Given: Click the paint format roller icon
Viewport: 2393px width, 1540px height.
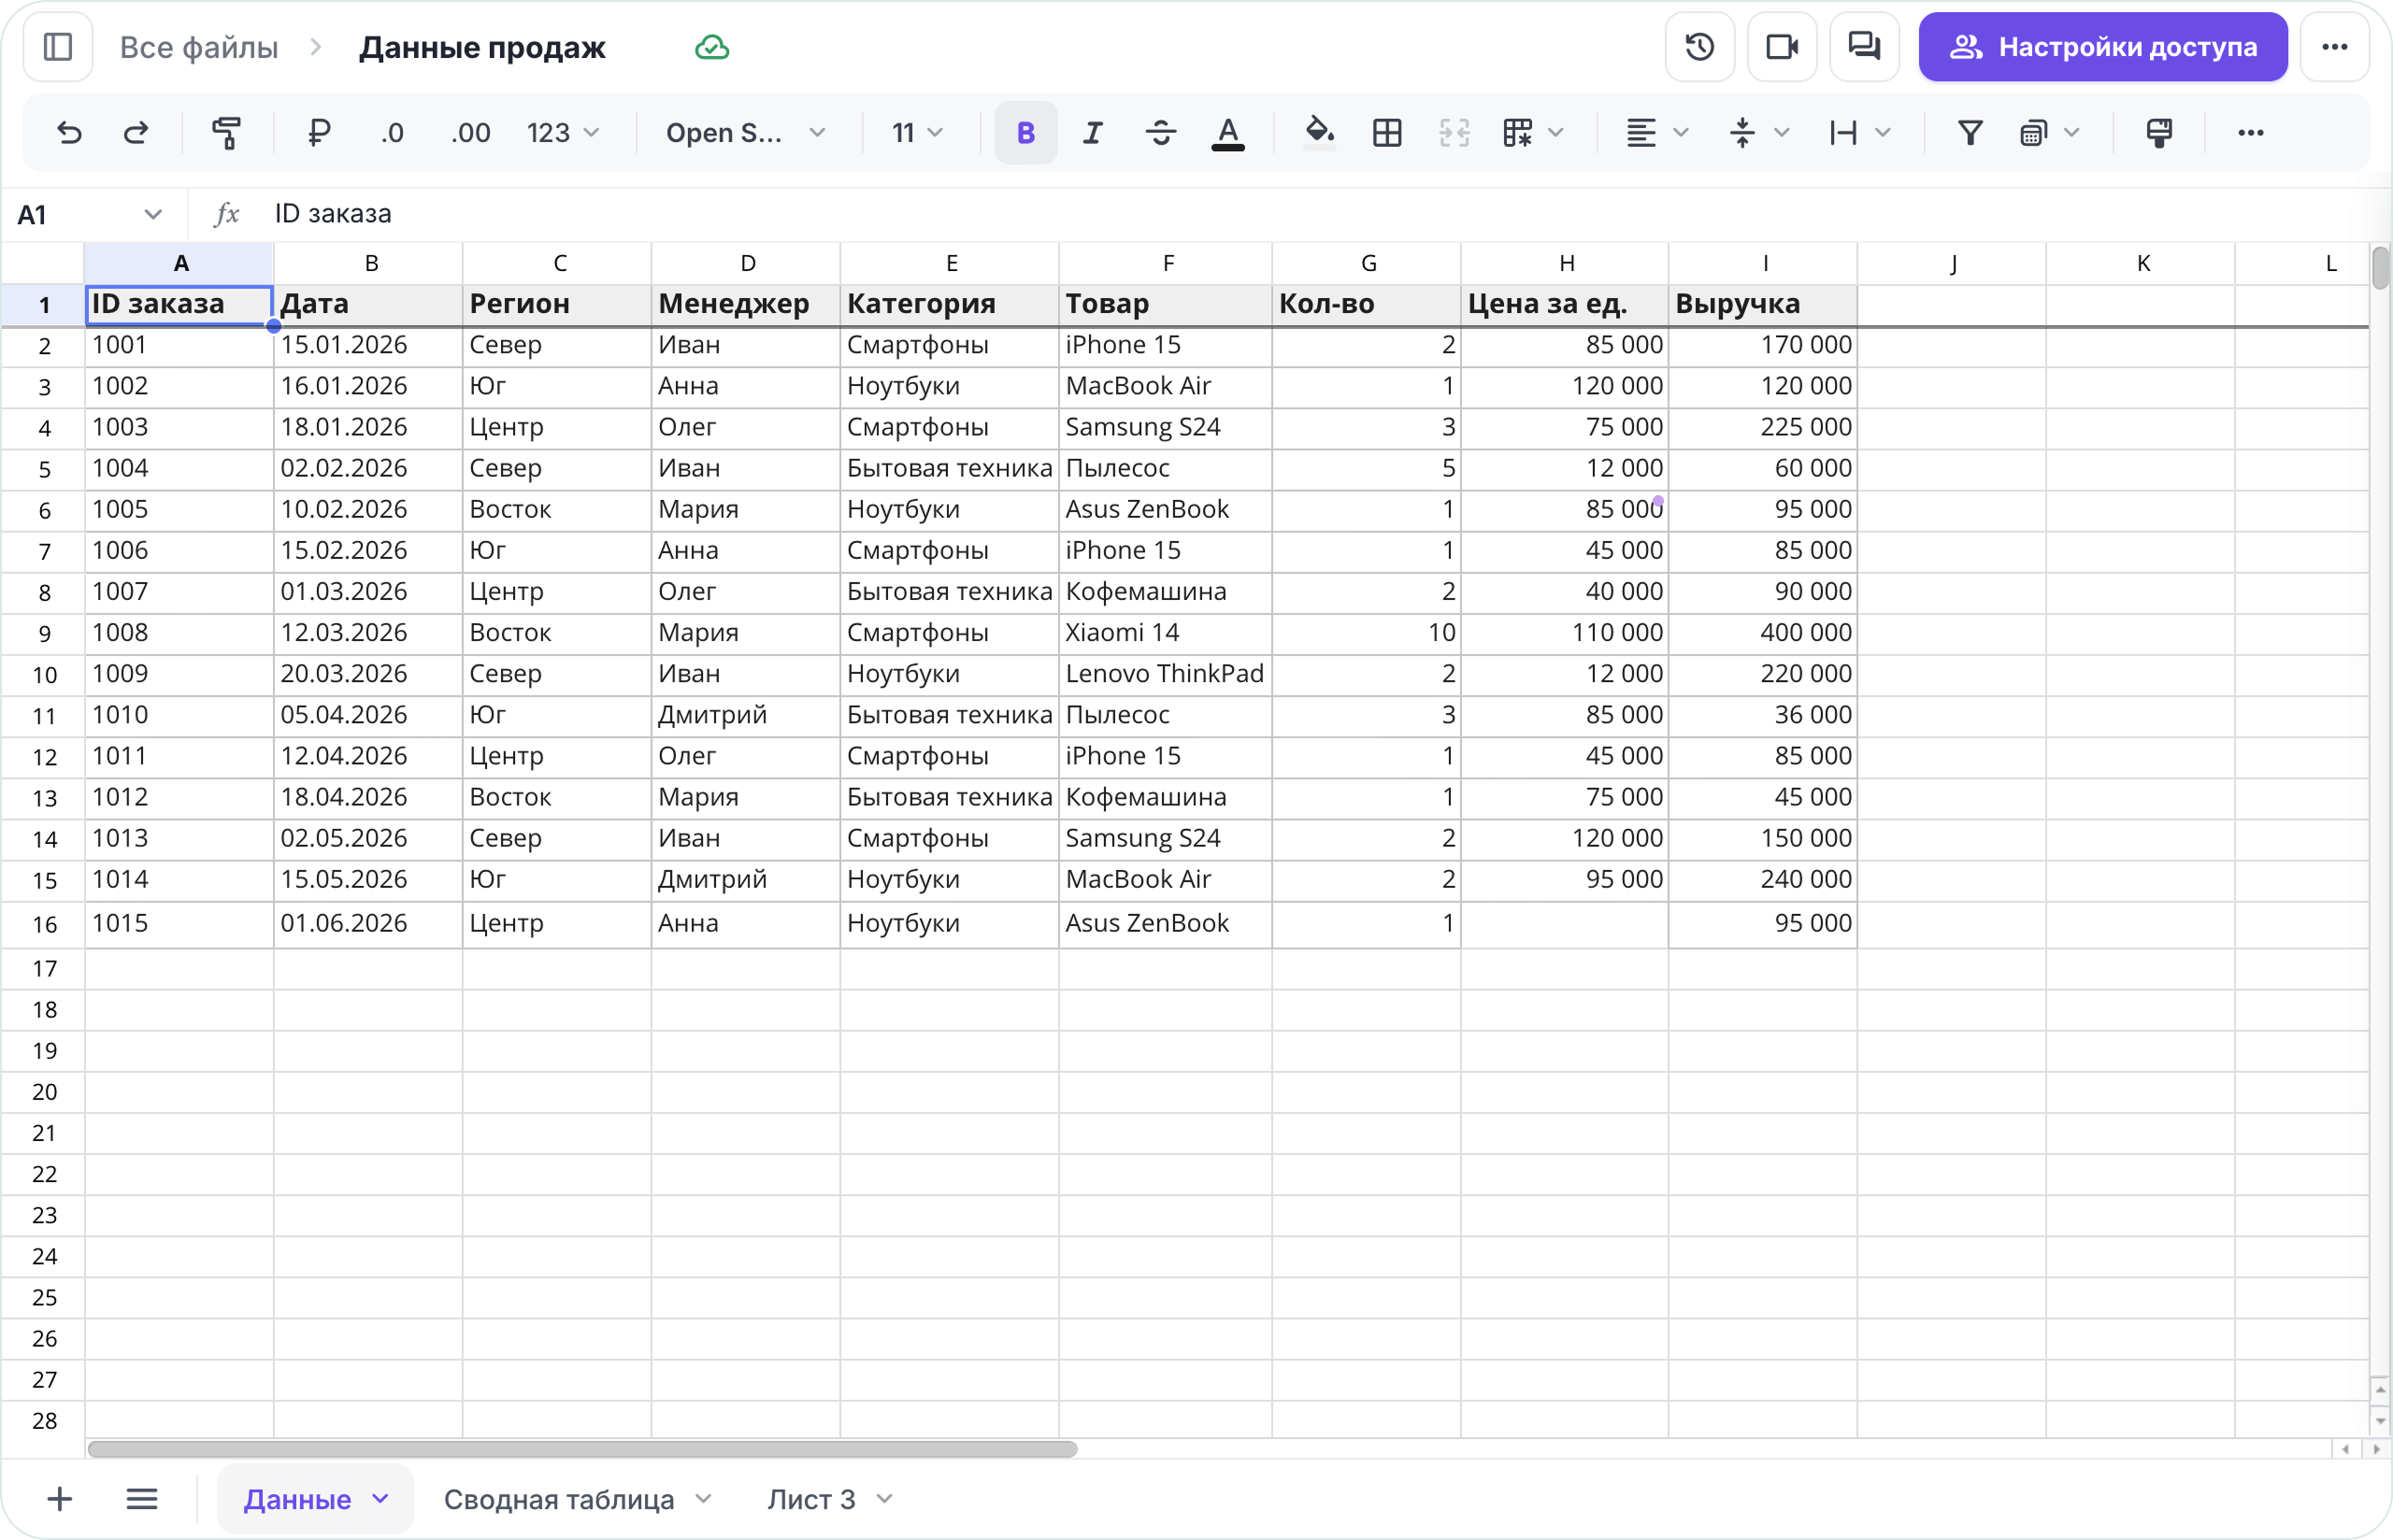Looking at the screenshot, I should pos(227,133).
